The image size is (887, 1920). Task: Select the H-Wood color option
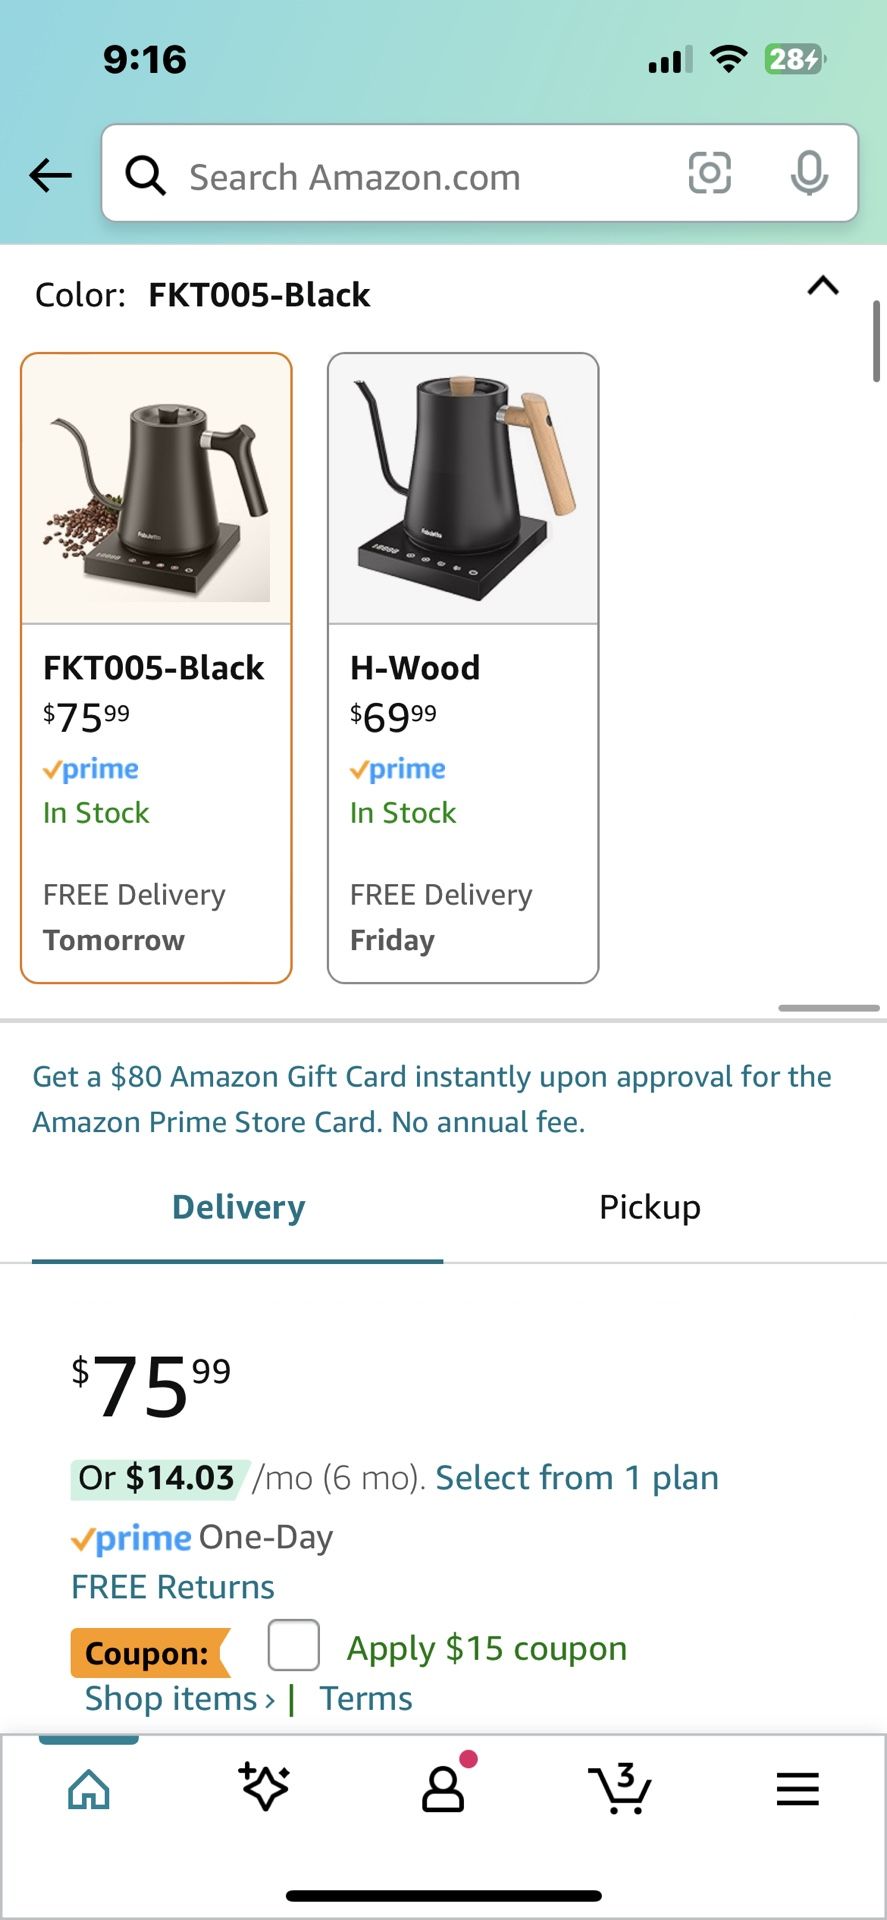tap(463, 667)
